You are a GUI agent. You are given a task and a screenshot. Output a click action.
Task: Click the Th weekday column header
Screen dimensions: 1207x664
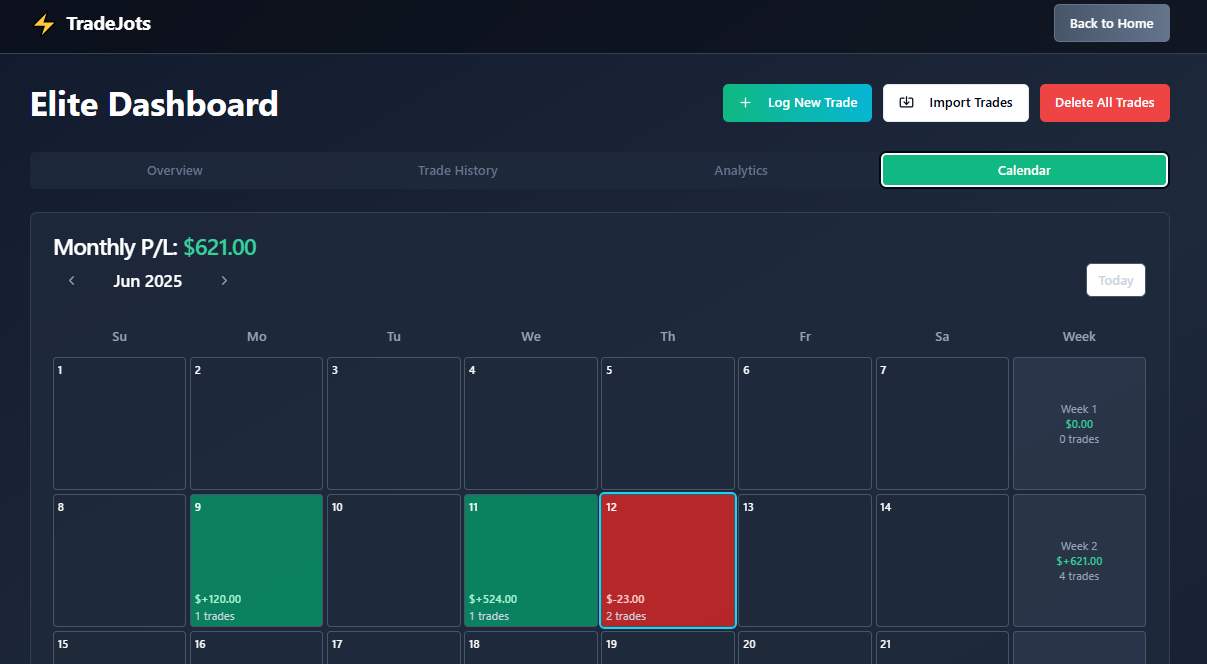click(x=668, y=336)
